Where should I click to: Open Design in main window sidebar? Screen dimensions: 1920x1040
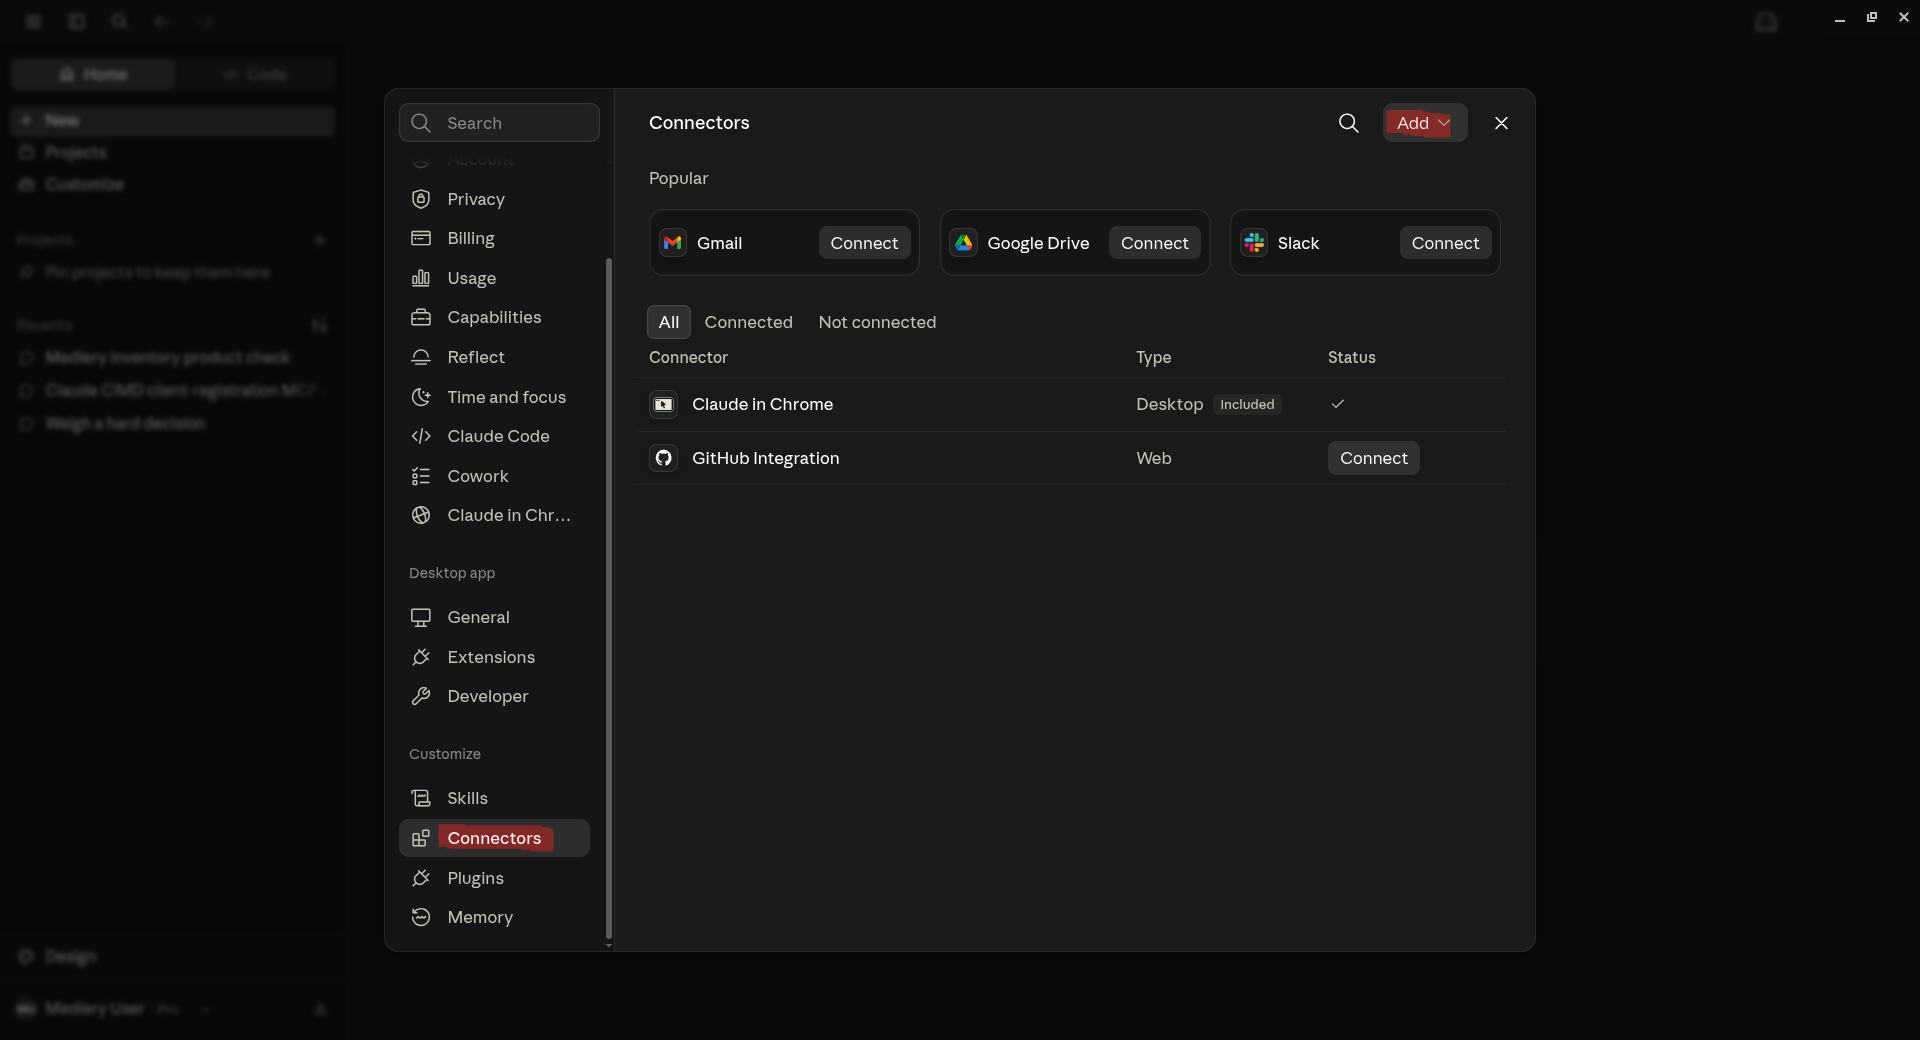[x=172, y=957]
